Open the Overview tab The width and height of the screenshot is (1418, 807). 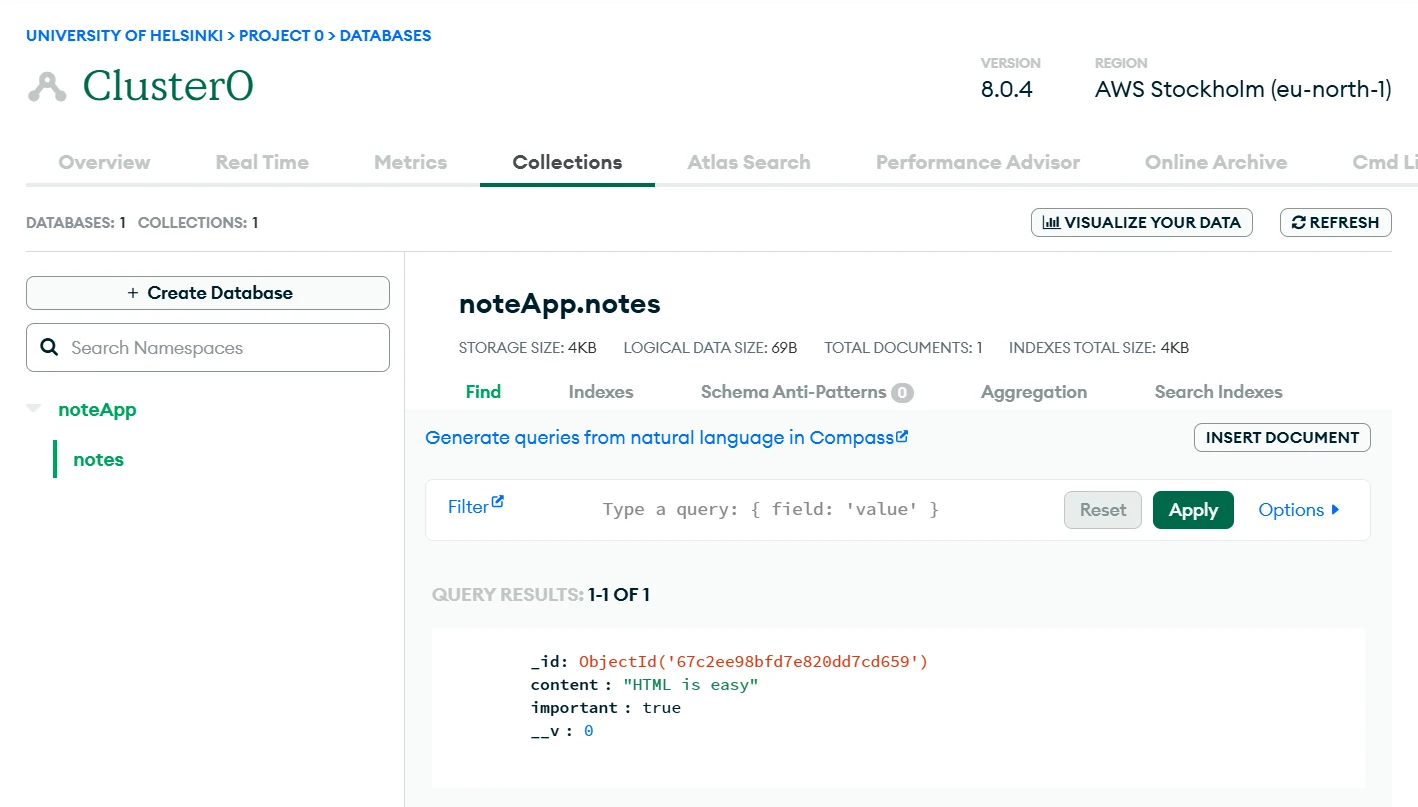104,162
